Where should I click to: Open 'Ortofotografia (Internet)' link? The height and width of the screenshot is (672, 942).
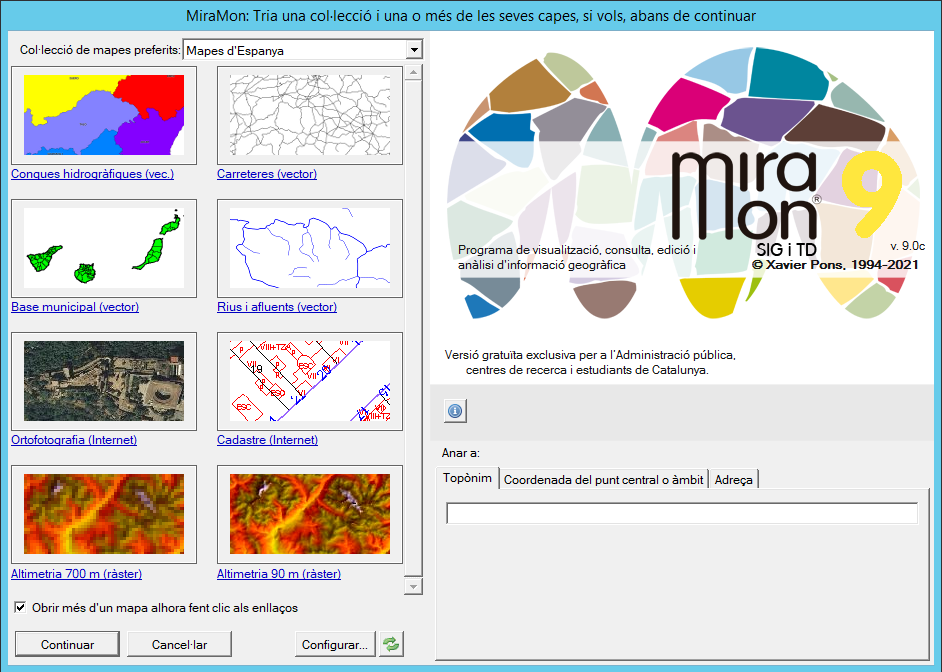74,440
